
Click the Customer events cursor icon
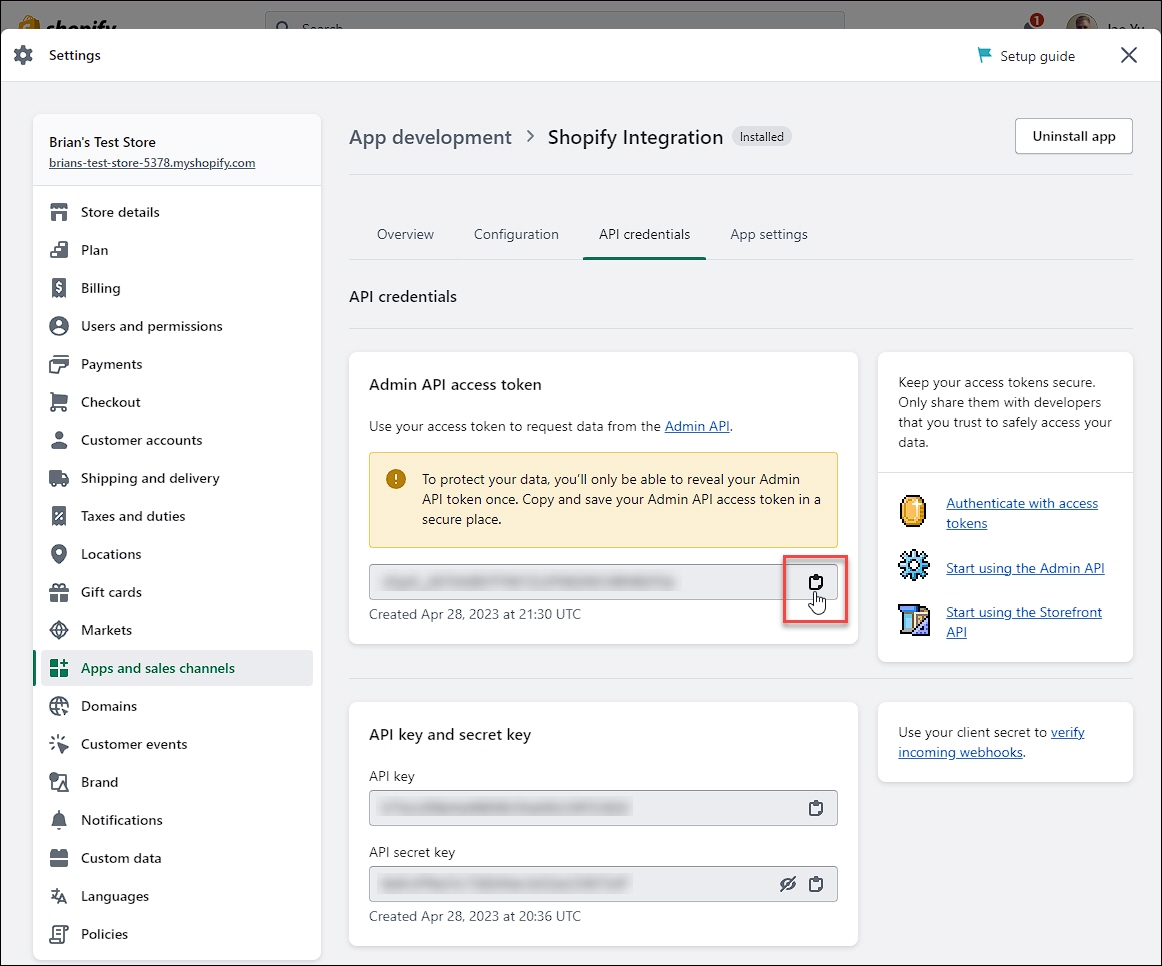tap(59, 745)
